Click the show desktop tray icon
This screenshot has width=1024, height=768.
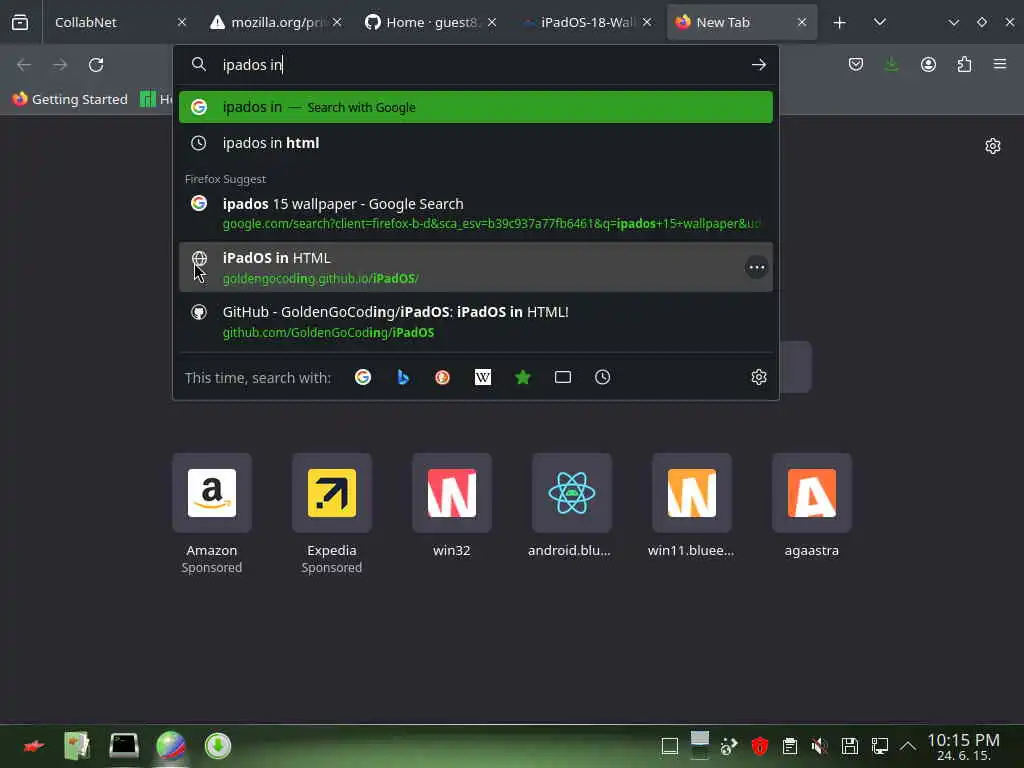pyautogui.click(x=669, y=746)
